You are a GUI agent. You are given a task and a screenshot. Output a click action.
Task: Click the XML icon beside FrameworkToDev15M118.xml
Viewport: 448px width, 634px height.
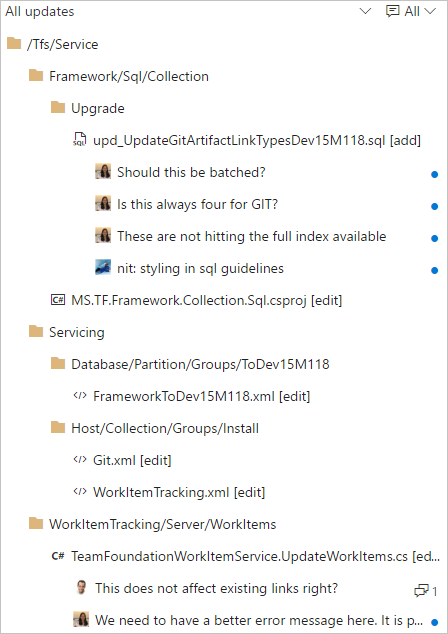click(80, 396)
